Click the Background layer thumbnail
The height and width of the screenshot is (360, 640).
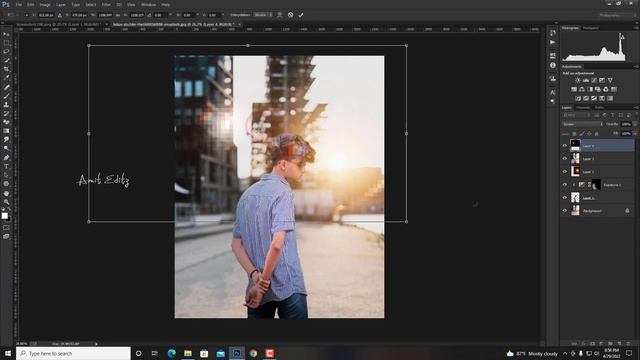575,211
